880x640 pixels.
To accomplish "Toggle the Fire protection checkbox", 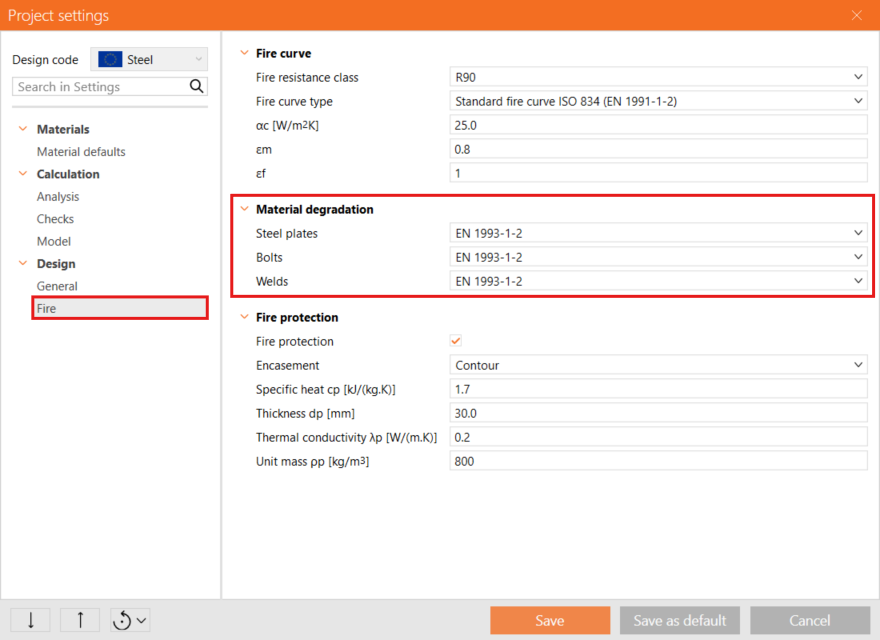I will pyautogui.click(x=457, y=341).
